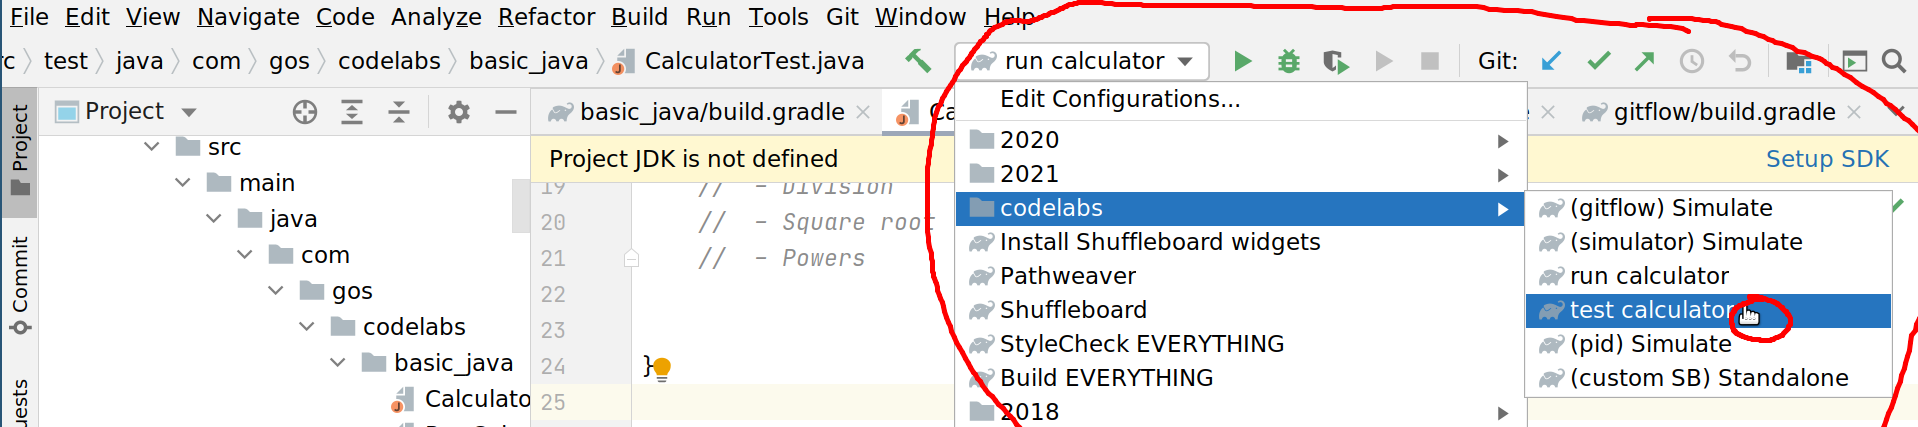Choose (gitflow) Simulate in submenu
Image resolution: width=1918 pixels, height=427 pixels.
coord(1708,208)
